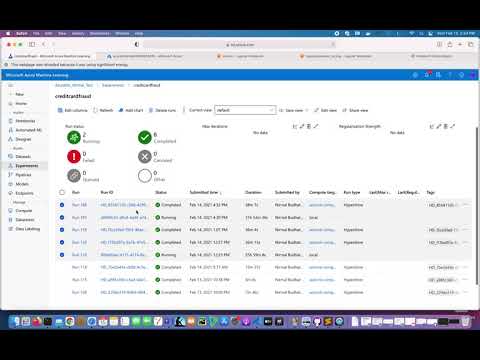
Task: Open the Current view dropdown
Action: [x=245, y=110]
